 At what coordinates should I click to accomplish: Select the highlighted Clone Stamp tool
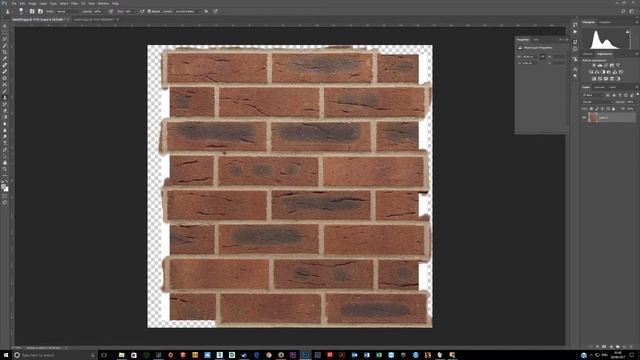click(x=4, y=98)
